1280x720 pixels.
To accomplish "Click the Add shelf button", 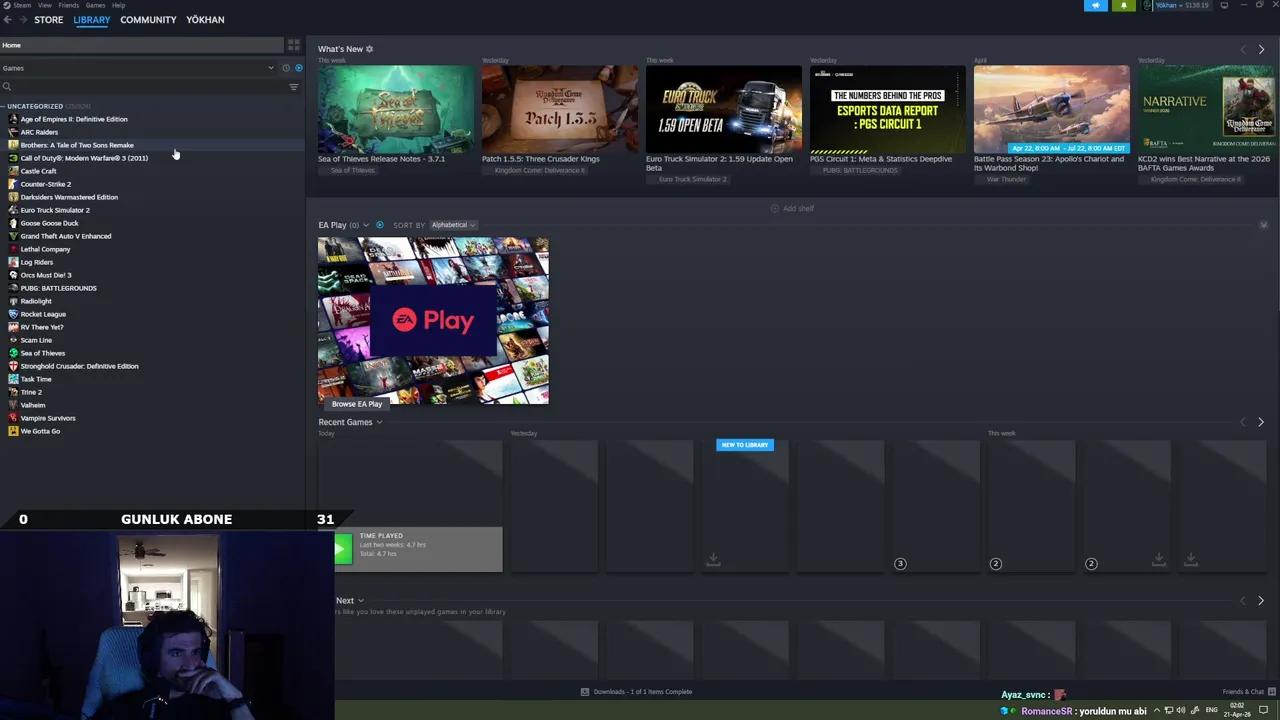I will click(792, 208).
